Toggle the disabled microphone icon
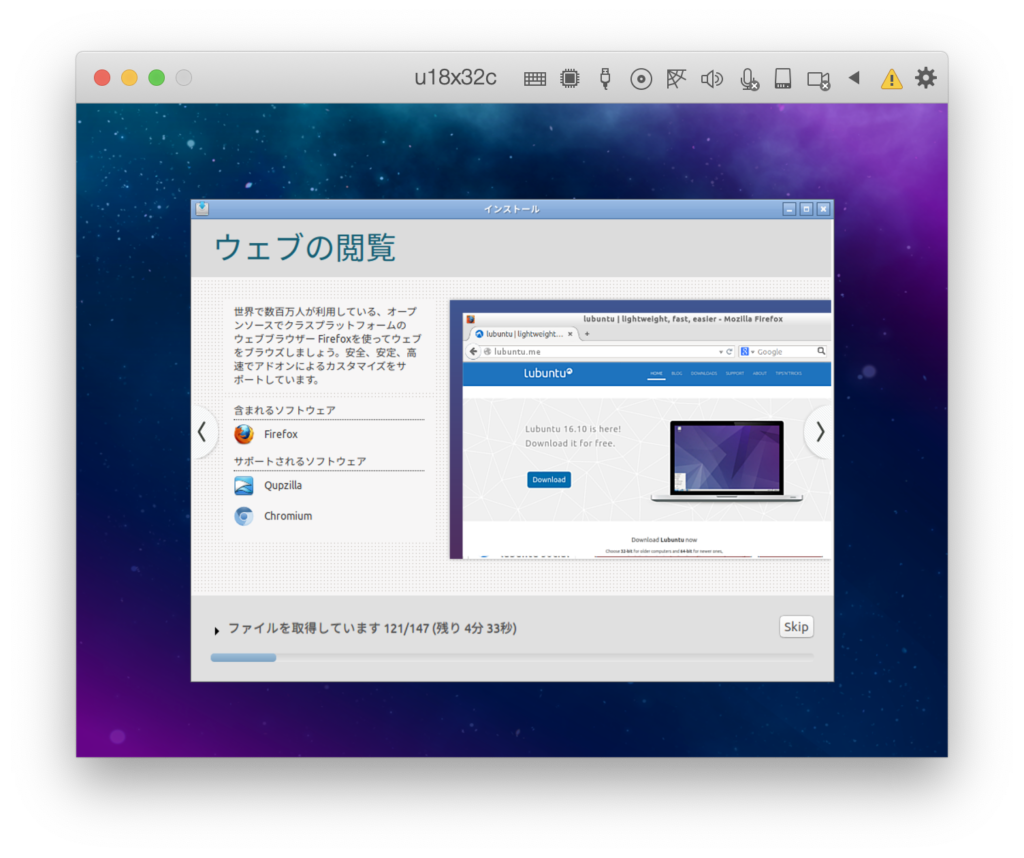Image resolution: width=1024 pixels, height=858 pixels. tap(748, 79)
